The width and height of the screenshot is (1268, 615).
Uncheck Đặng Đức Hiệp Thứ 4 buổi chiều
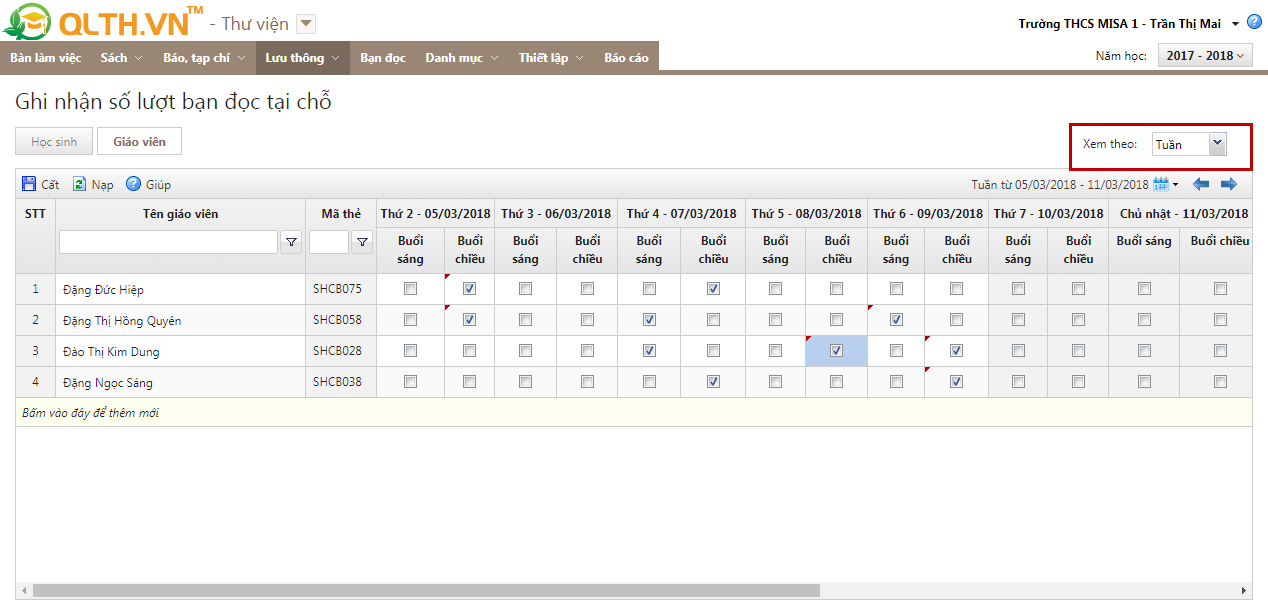(713, 289)
